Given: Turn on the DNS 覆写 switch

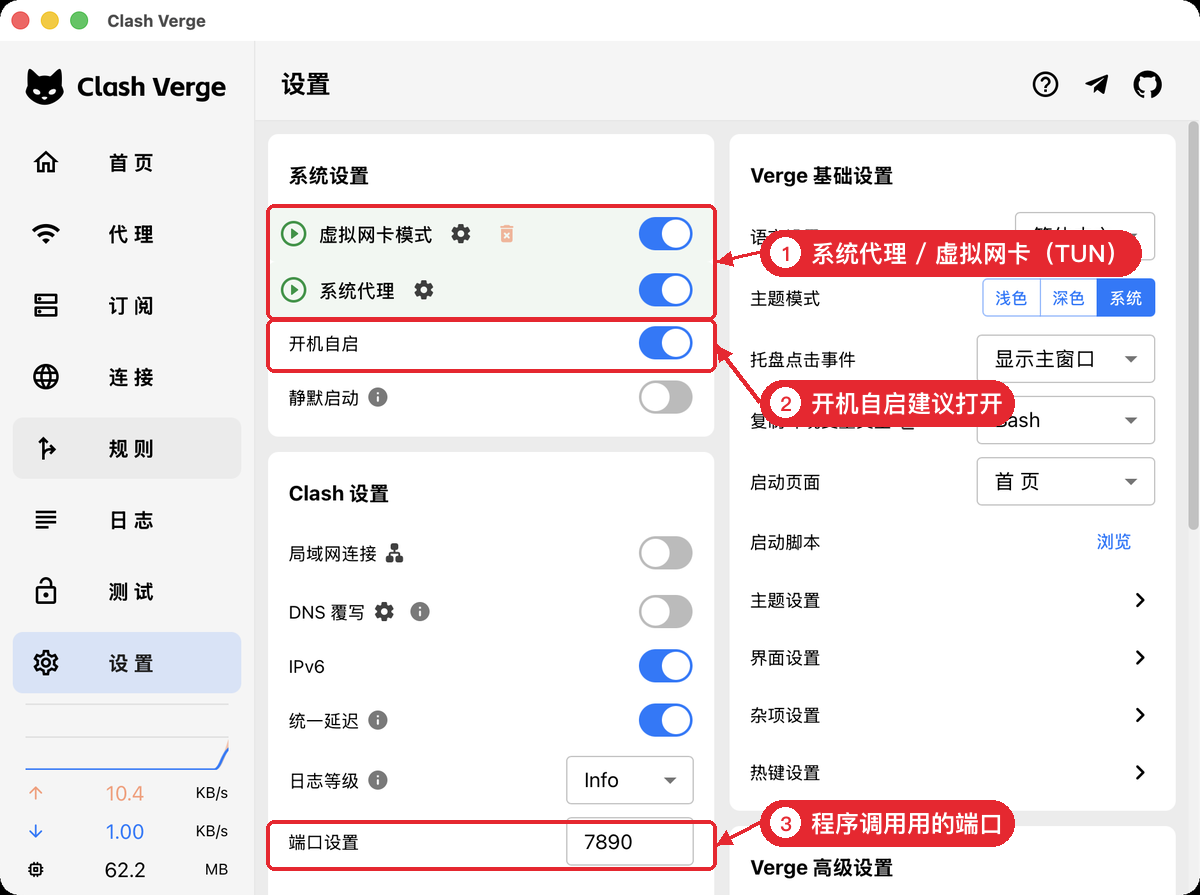Looking at the screenshot, I should (666, 611).
